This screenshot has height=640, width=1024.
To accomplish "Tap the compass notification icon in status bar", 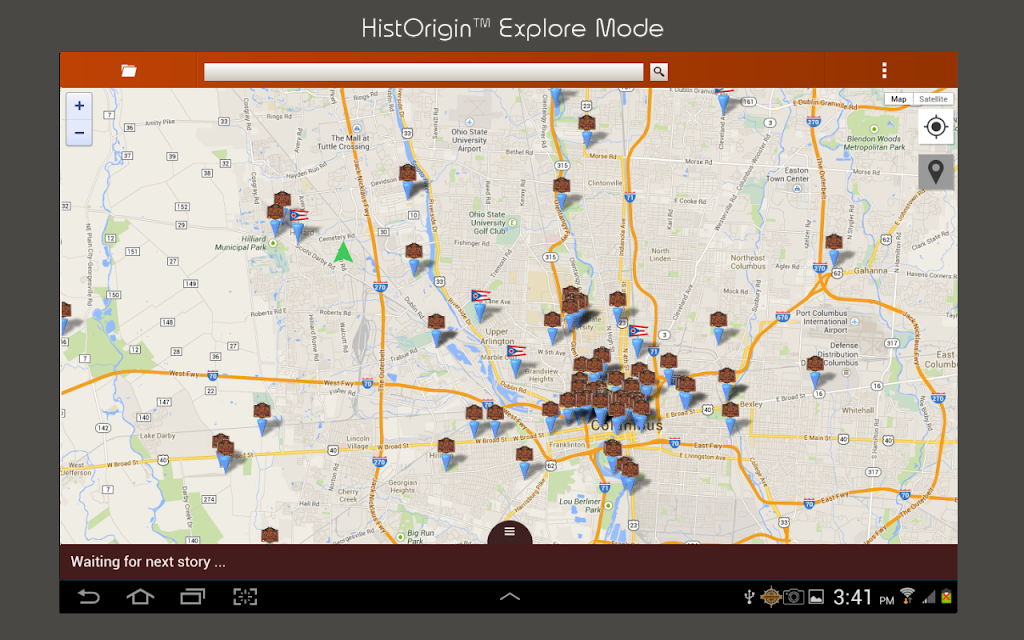I will point(771,597).
